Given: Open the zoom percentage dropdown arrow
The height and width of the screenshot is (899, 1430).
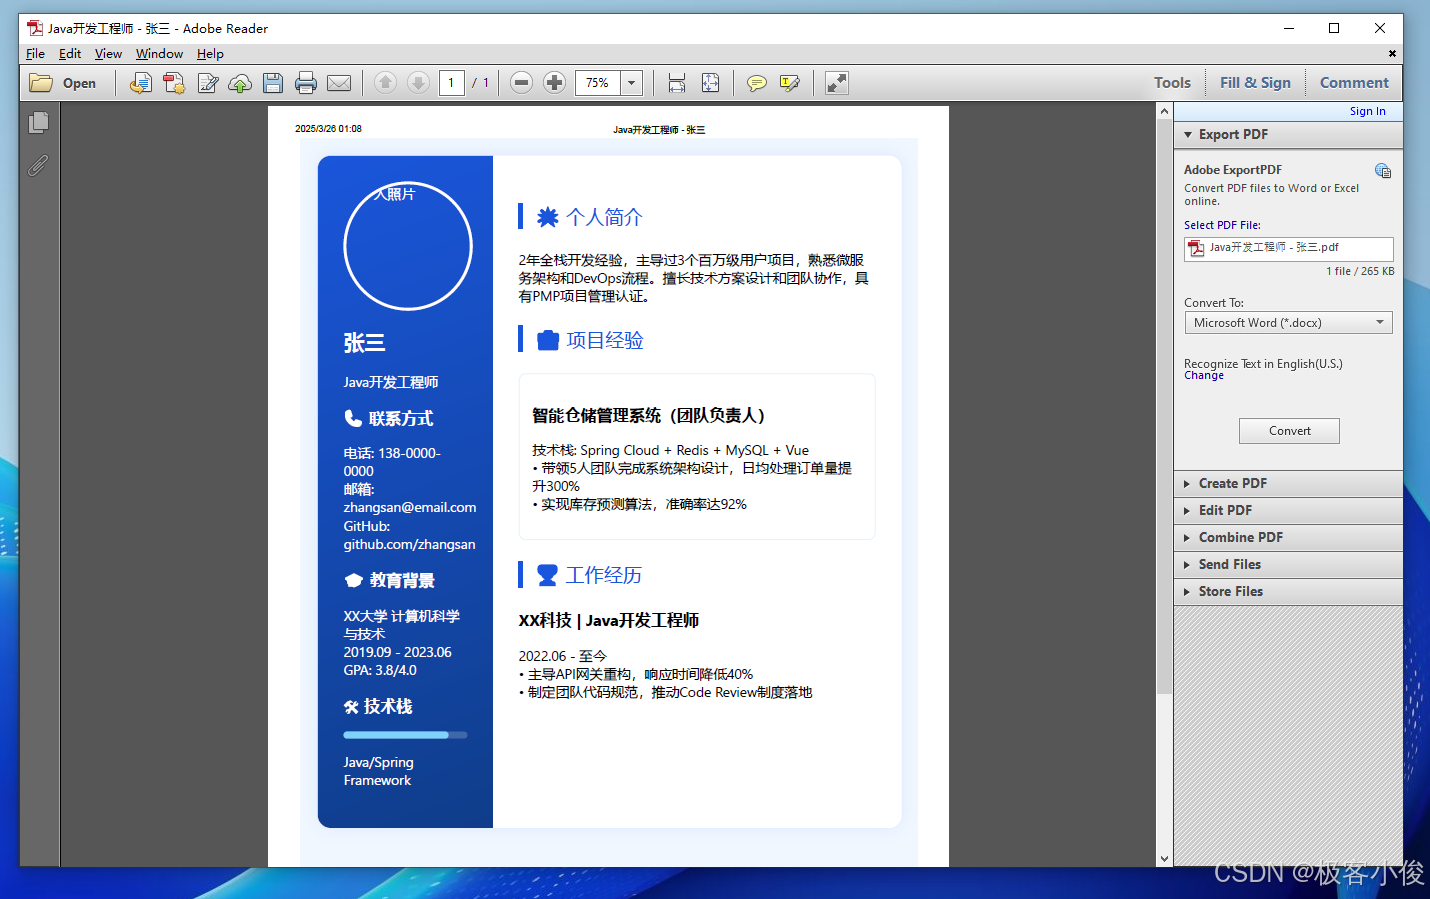Looking at the screenshot, I should (632, 83).
